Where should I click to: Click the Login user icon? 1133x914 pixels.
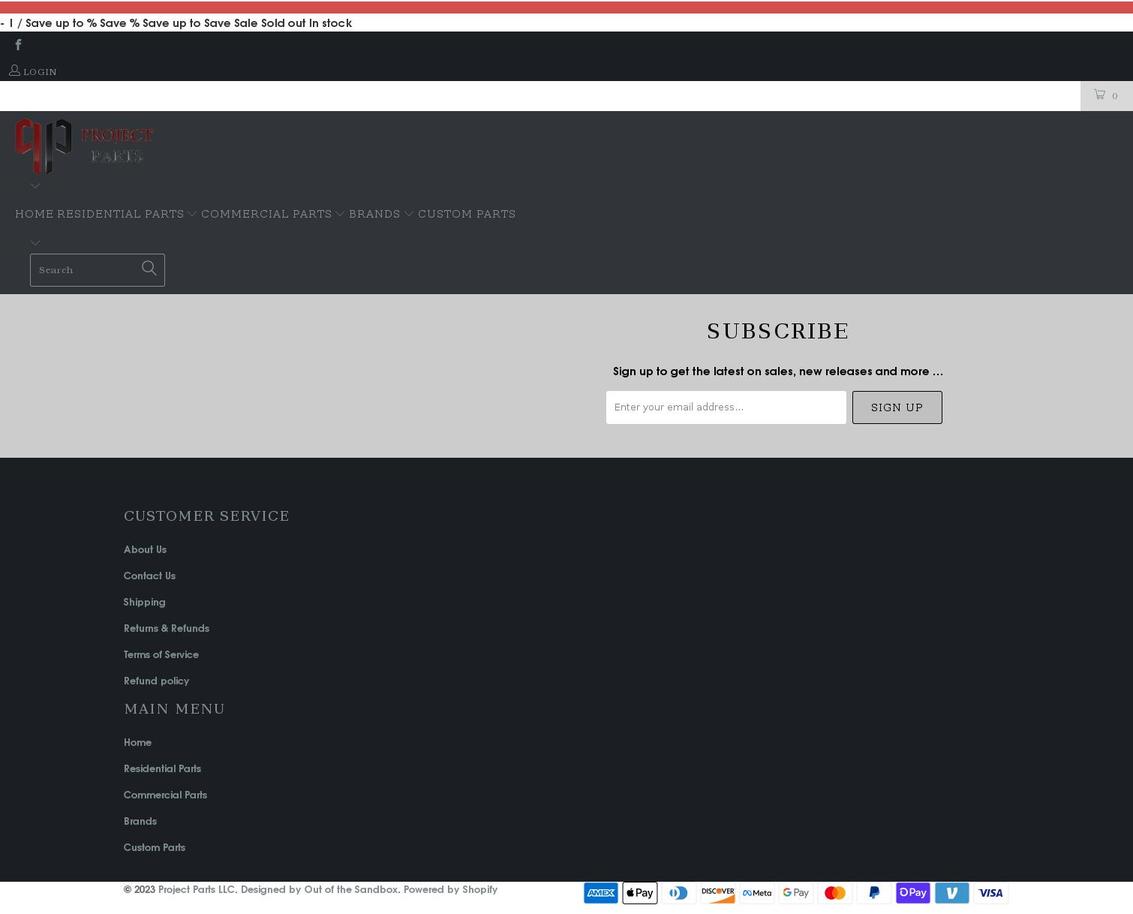pos(14,70)
